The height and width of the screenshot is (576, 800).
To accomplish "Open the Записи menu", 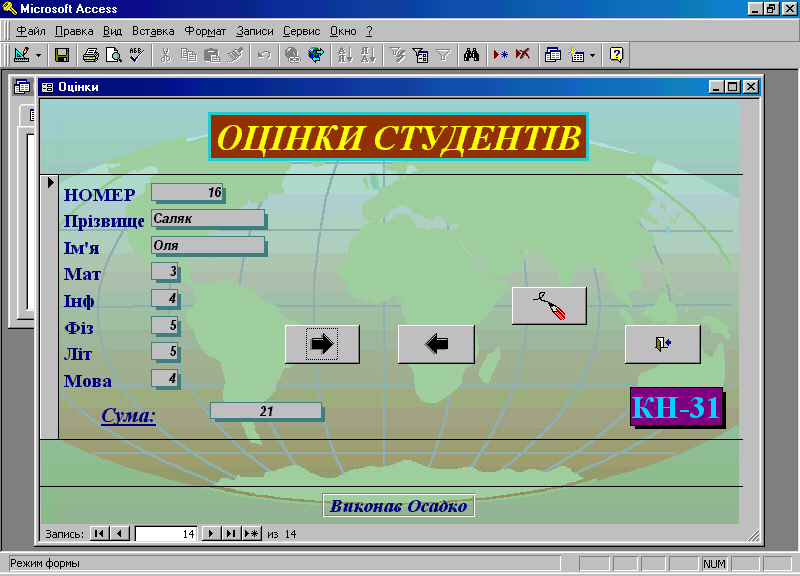I will tap(255, 31).
